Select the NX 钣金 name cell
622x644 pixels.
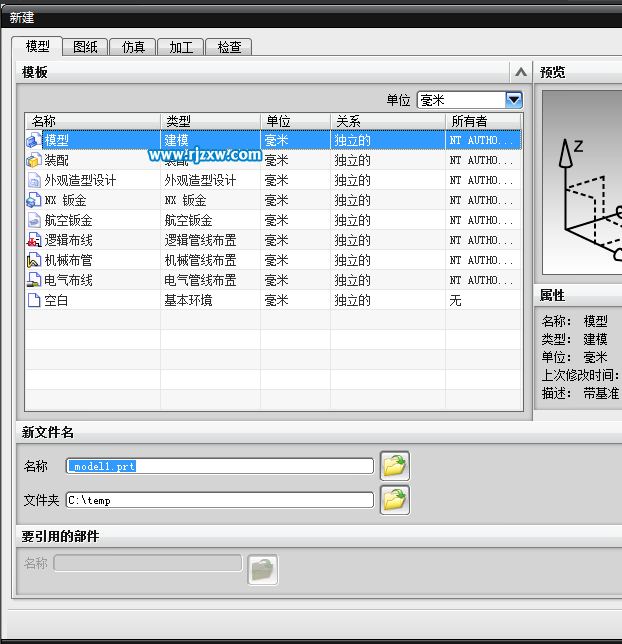pyautogui.click(x=66, y=200)
